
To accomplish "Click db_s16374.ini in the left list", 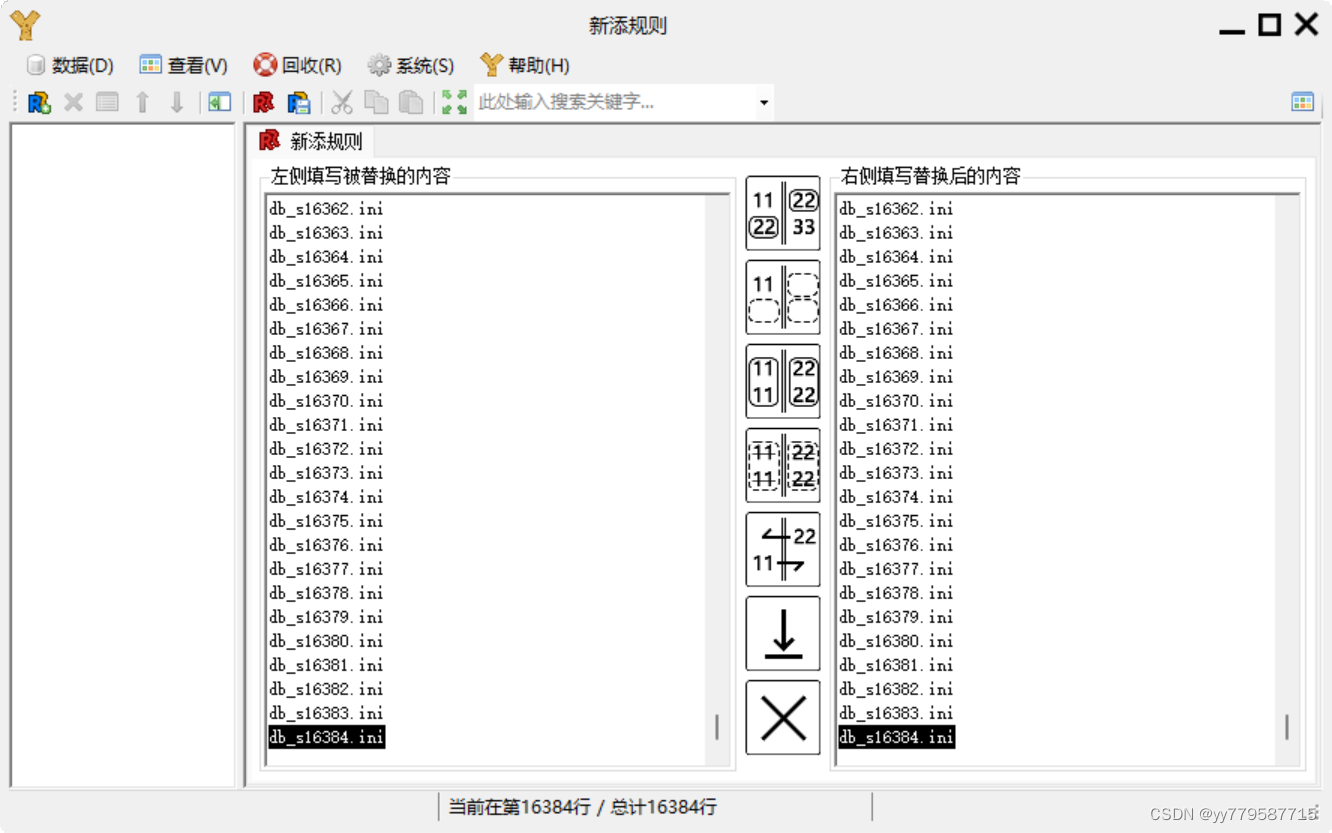I will (x=326, y=497).
